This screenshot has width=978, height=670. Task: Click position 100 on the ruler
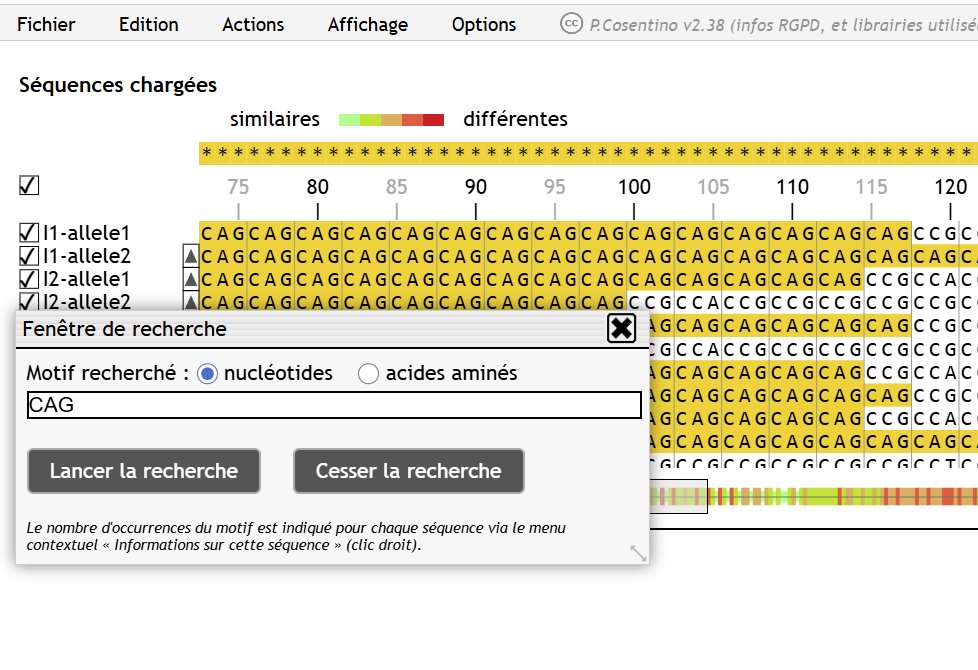point(634,187)
